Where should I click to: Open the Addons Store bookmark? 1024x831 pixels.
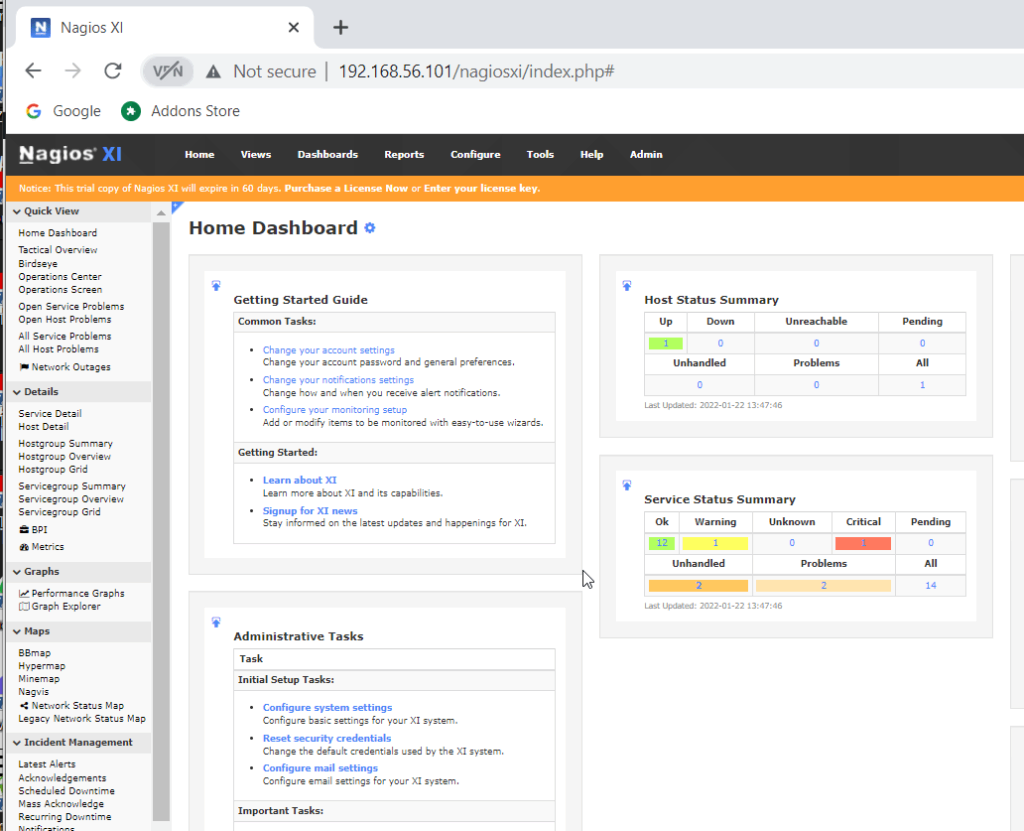(x=180, y=111)
